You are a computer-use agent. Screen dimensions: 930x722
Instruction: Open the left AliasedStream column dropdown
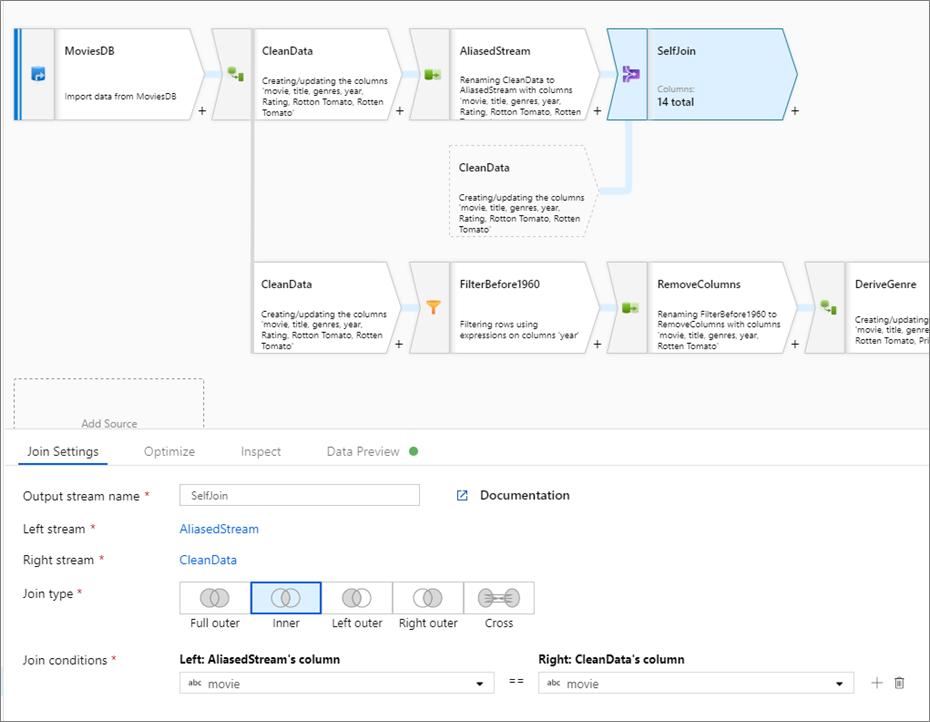pos(336,683)
